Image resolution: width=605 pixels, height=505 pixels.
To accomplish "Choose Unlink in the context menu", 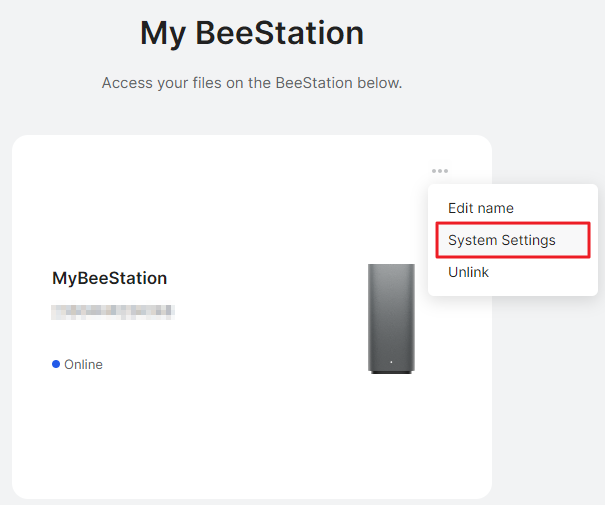I will 468,272.
